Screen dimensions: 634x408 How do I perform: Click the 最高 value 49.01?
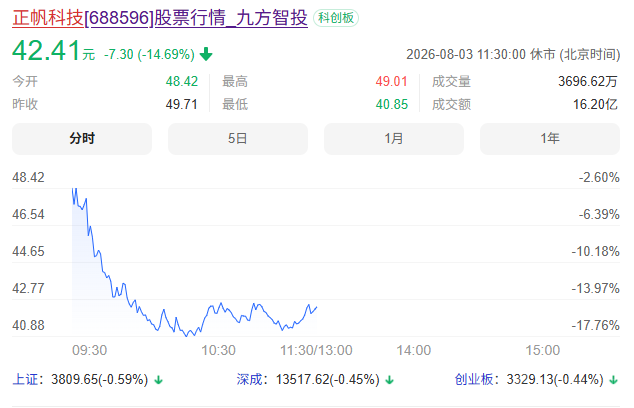click(x=392, y=82)
